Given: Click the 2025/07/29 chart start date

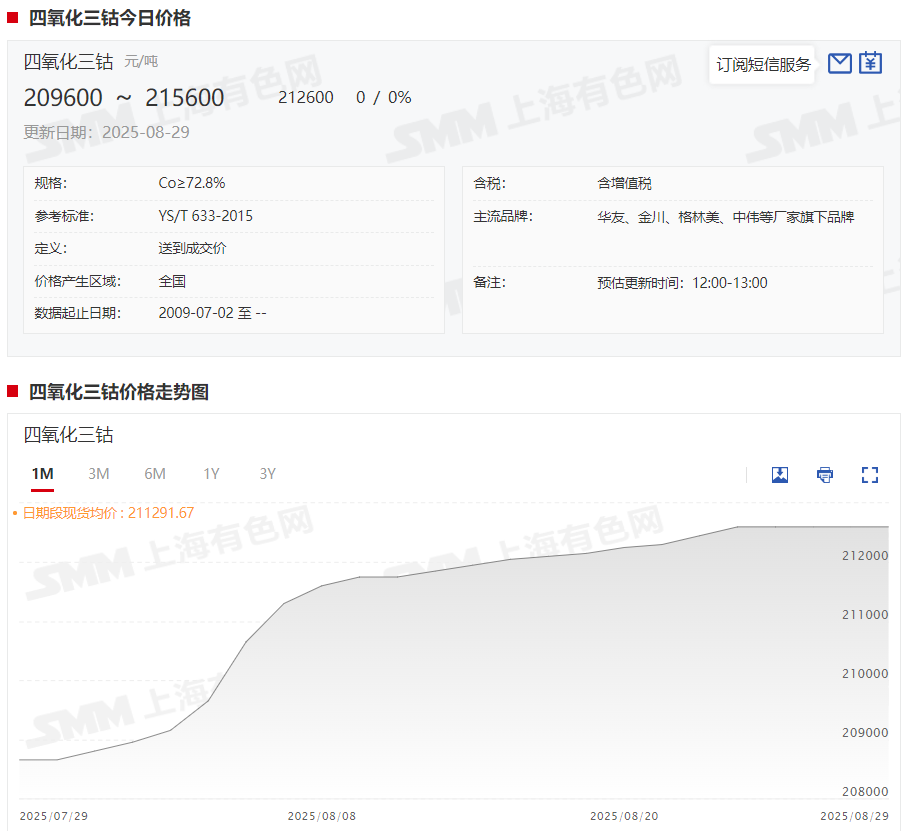Looking at the screenshot, I should click(x=54, y=816).
